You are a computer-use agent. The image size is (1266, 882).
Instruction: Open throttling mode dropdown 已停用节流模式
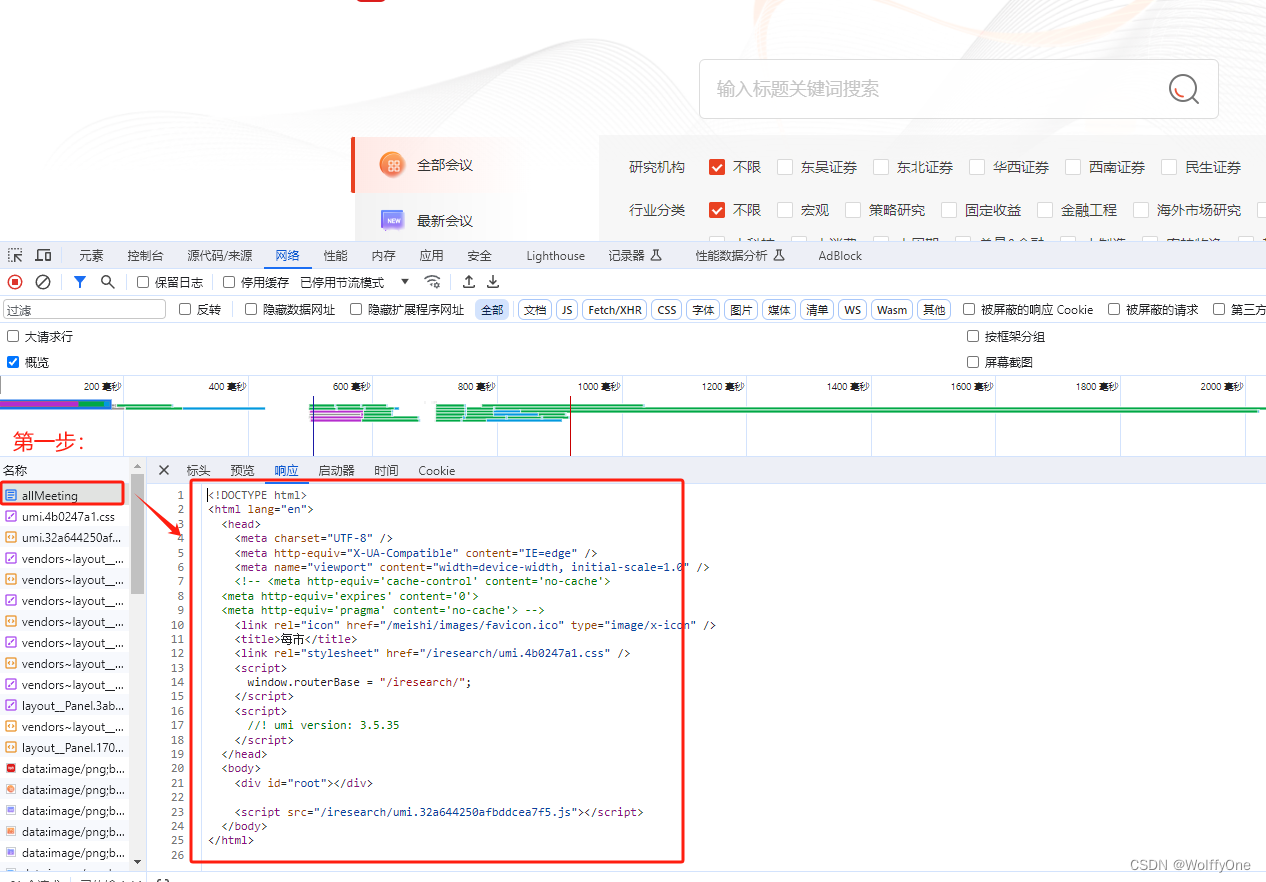[355, 283]
